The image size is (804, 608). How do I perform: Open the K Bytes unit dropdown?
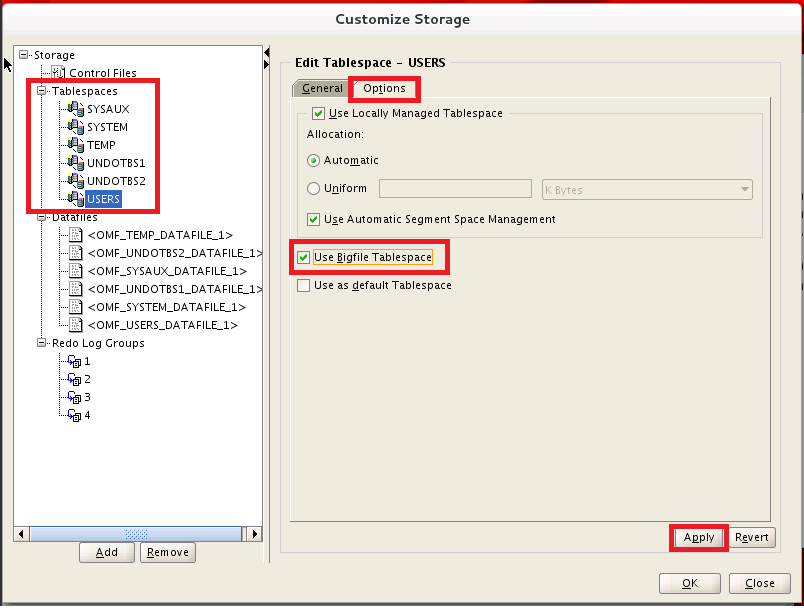647,190
